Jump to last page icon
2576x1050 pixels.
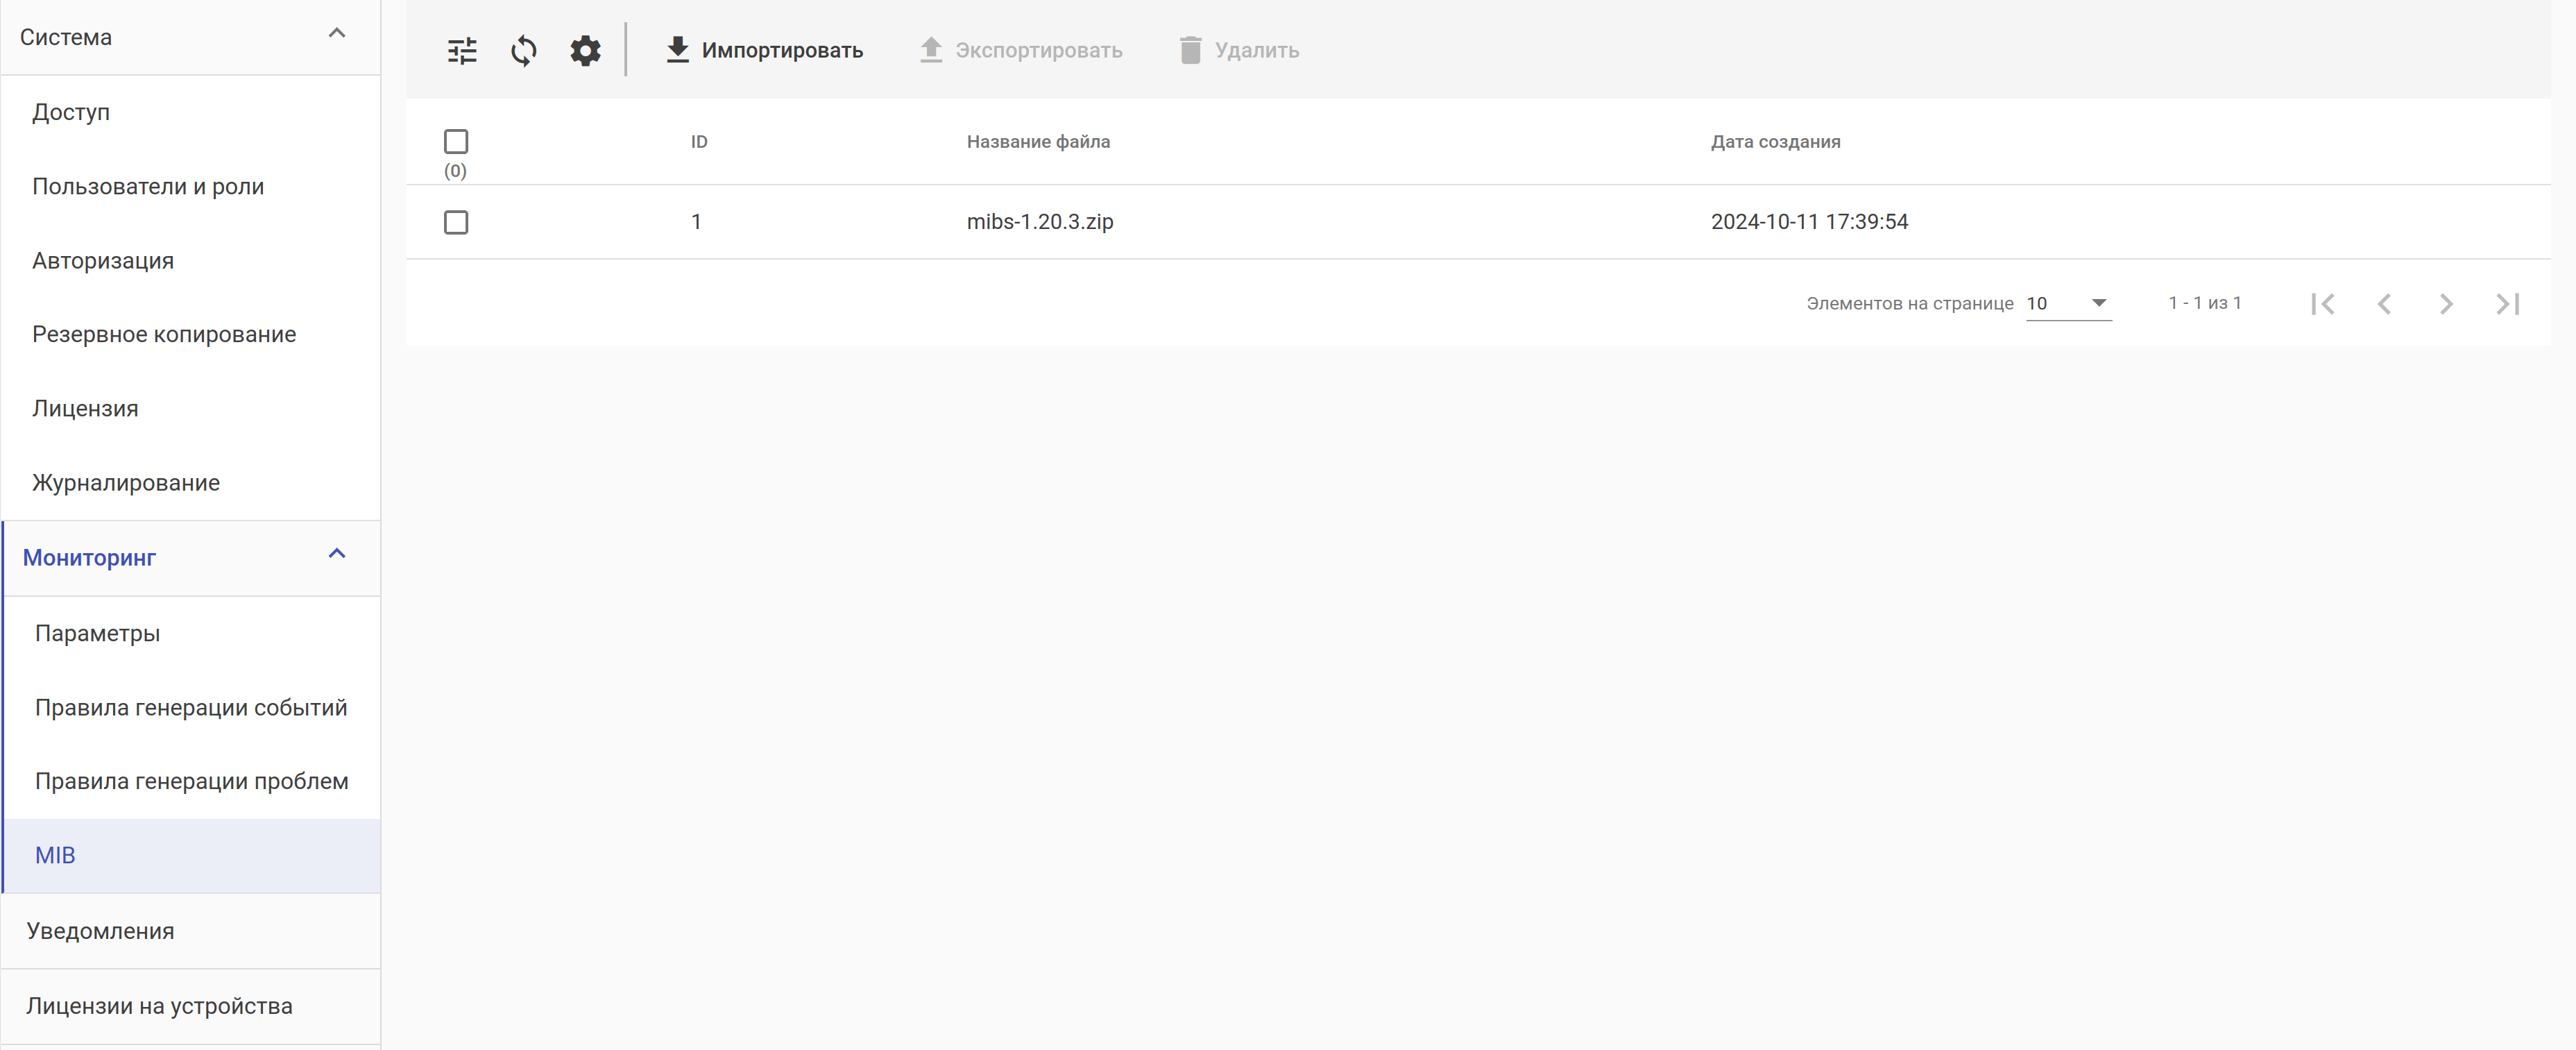(x=2507, y=304)
